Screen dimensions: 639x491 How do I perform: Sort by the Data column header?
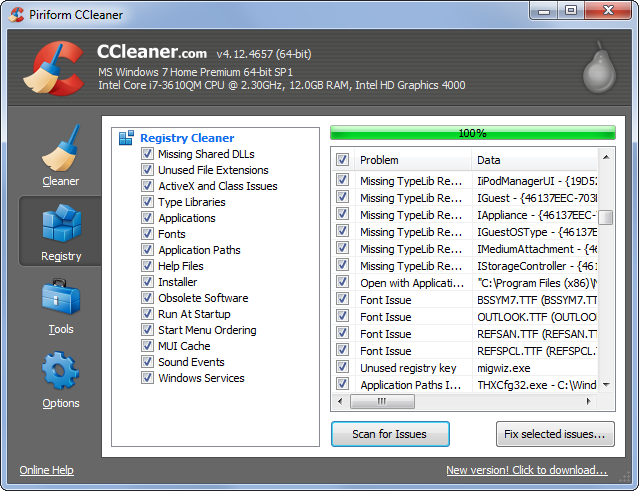(535, 160)
